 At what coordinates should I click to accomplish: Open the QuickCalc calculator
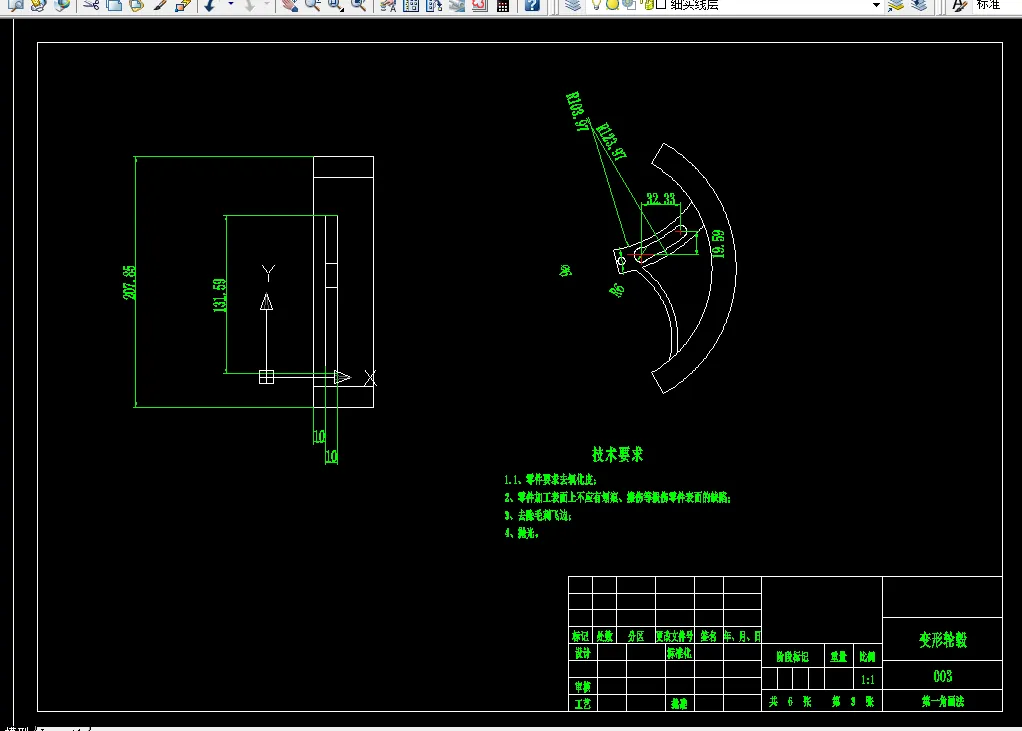(x=503, y=5)
